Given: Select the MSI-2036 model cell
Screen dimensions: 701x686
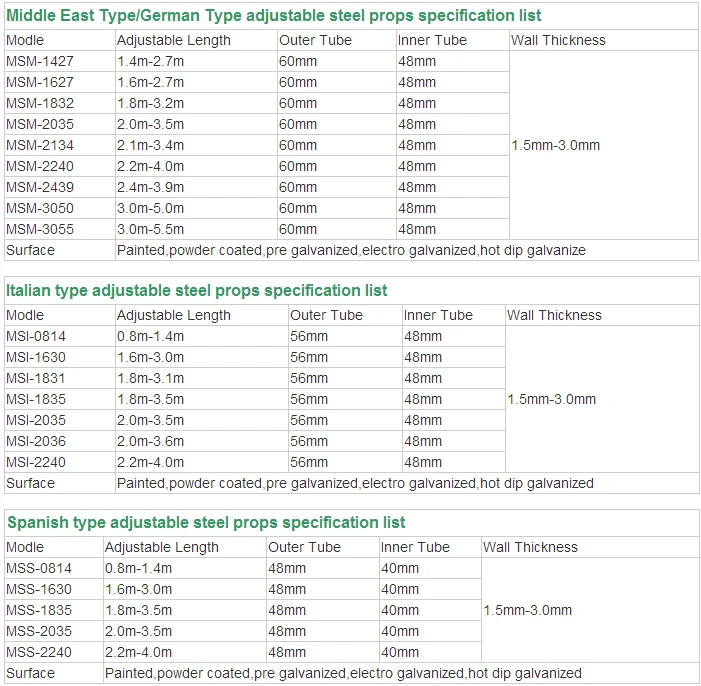Looking at the screenshot, I should point(37,441).
